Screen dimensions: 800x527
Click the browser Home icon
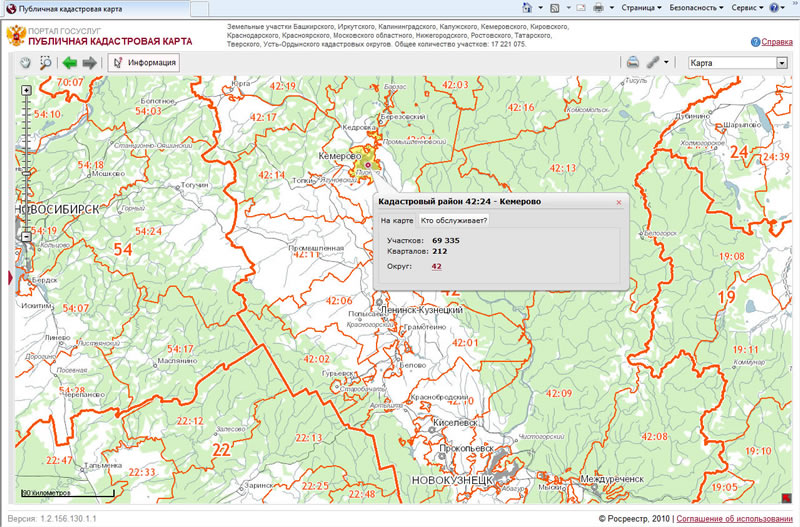(527, 8)
